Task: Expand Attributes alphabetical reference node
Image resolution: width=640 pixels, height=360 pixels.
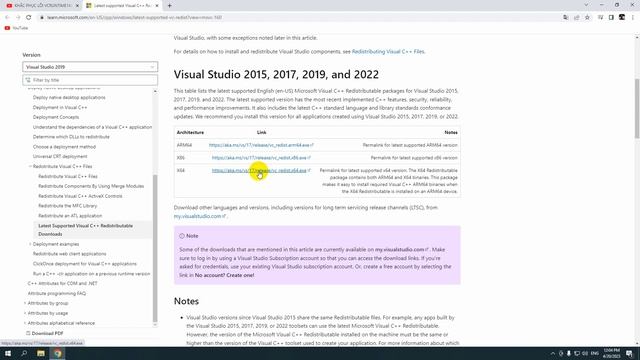Action: [x=25, y=323]
